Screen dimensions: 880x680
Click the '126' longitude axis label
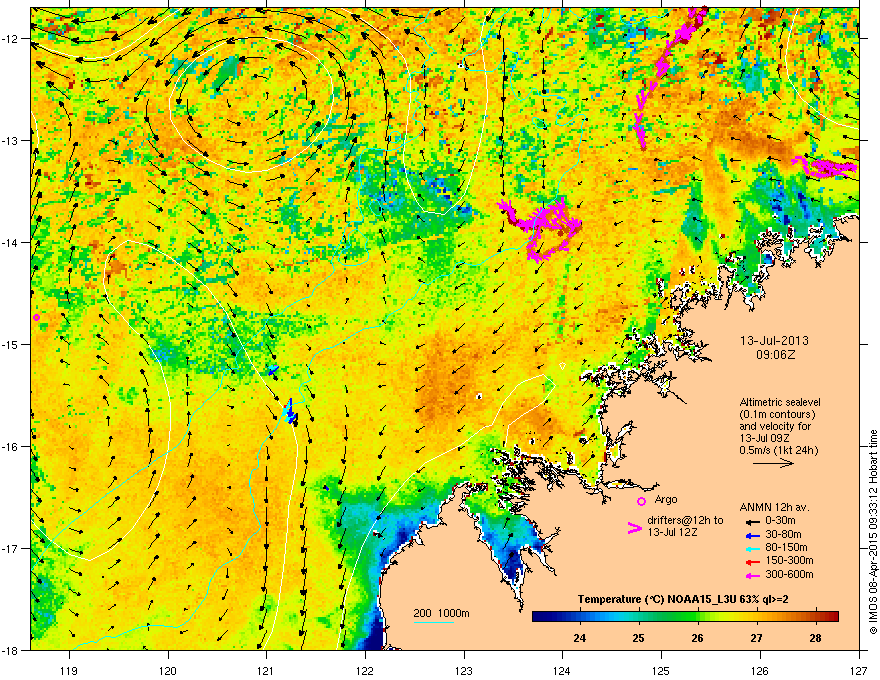tap(760, 670)
